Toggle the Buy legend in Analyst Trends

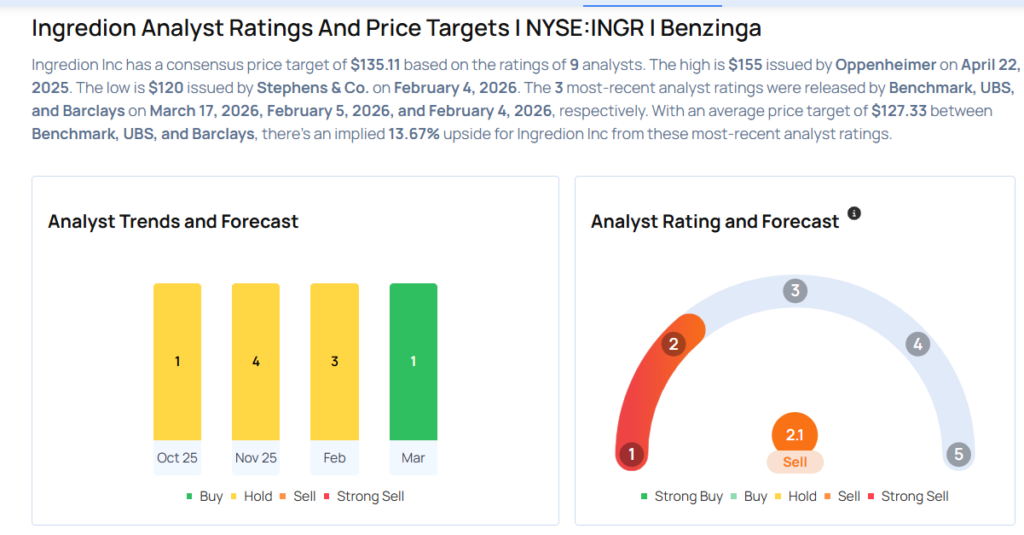click(204, 496)
